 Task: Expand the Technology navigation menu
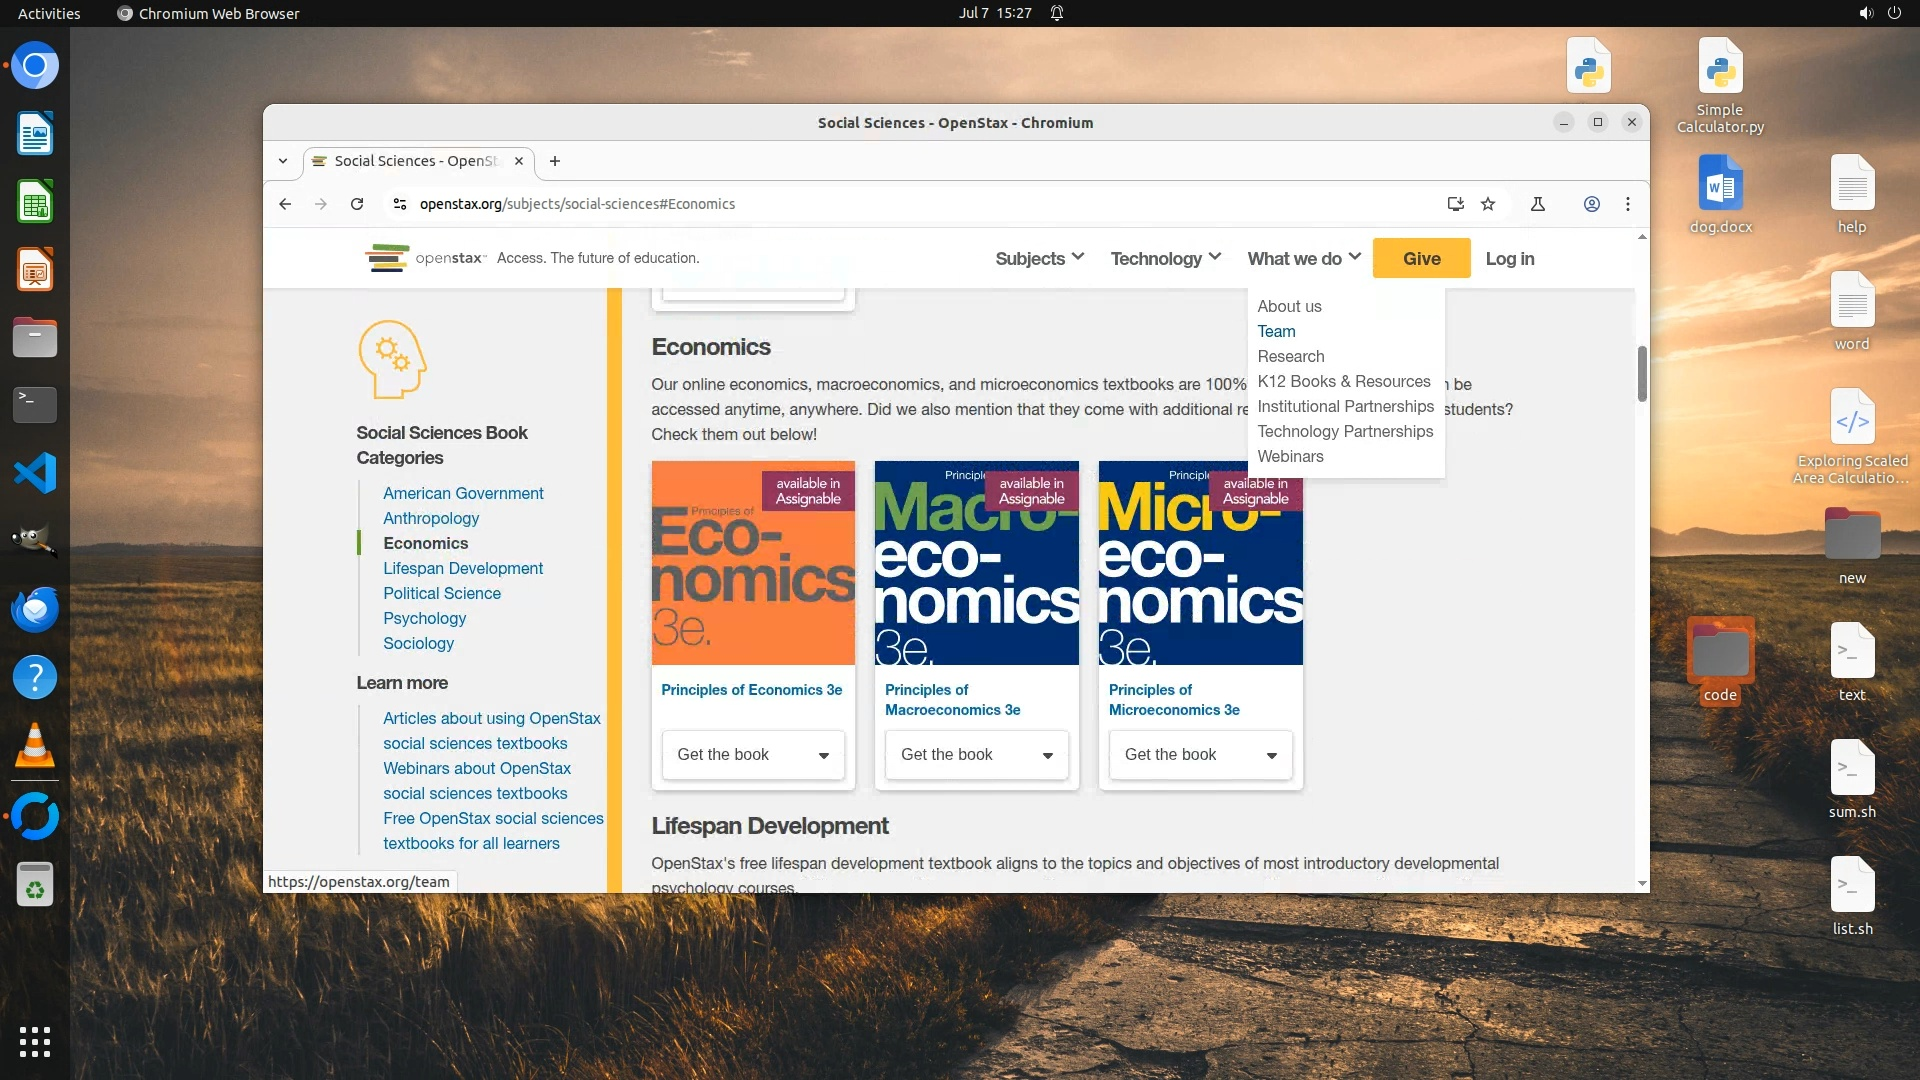click(1165, 258)
